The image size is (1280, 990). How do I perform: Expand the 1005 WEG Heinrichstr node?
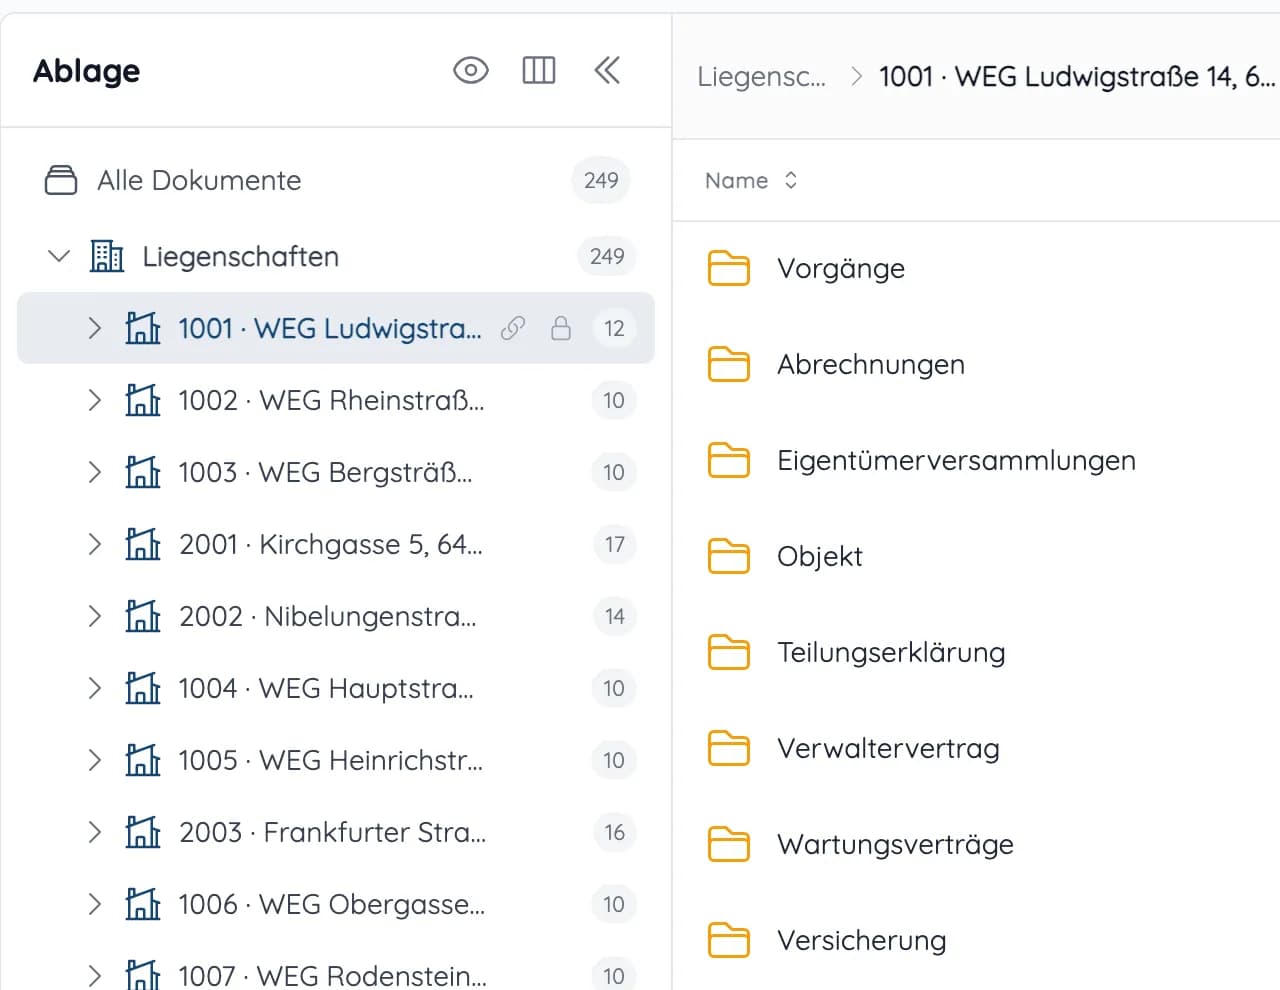tap(95, 760)
